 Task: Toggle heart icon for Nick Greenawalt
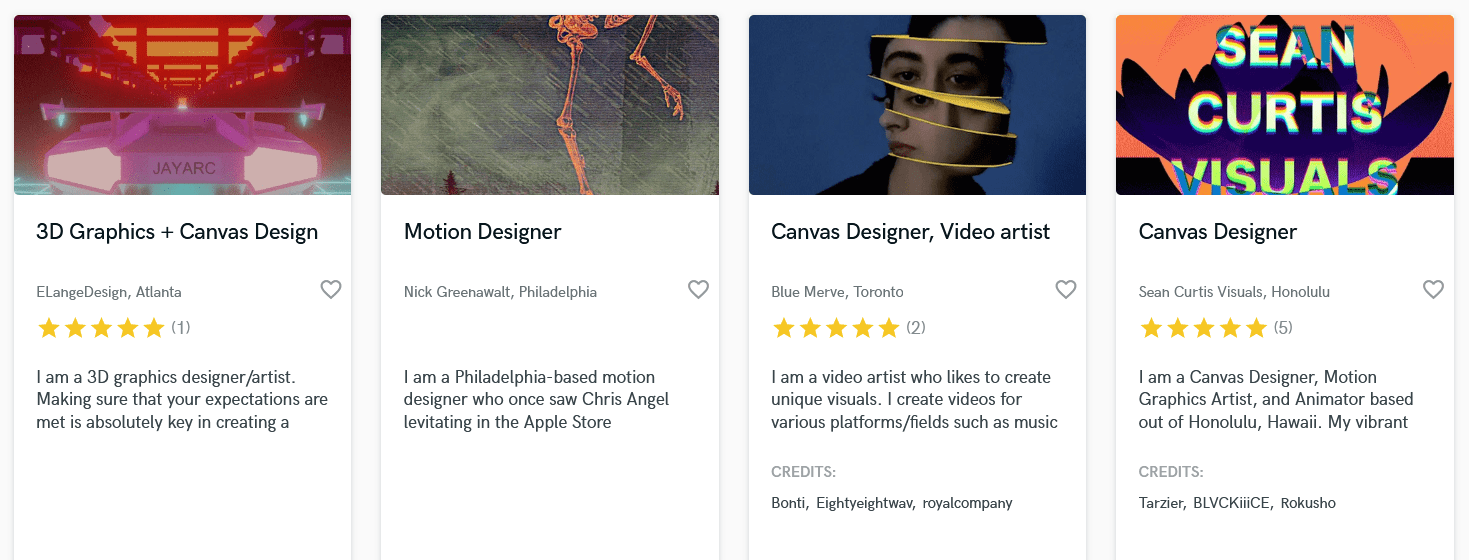coord(698,290)
